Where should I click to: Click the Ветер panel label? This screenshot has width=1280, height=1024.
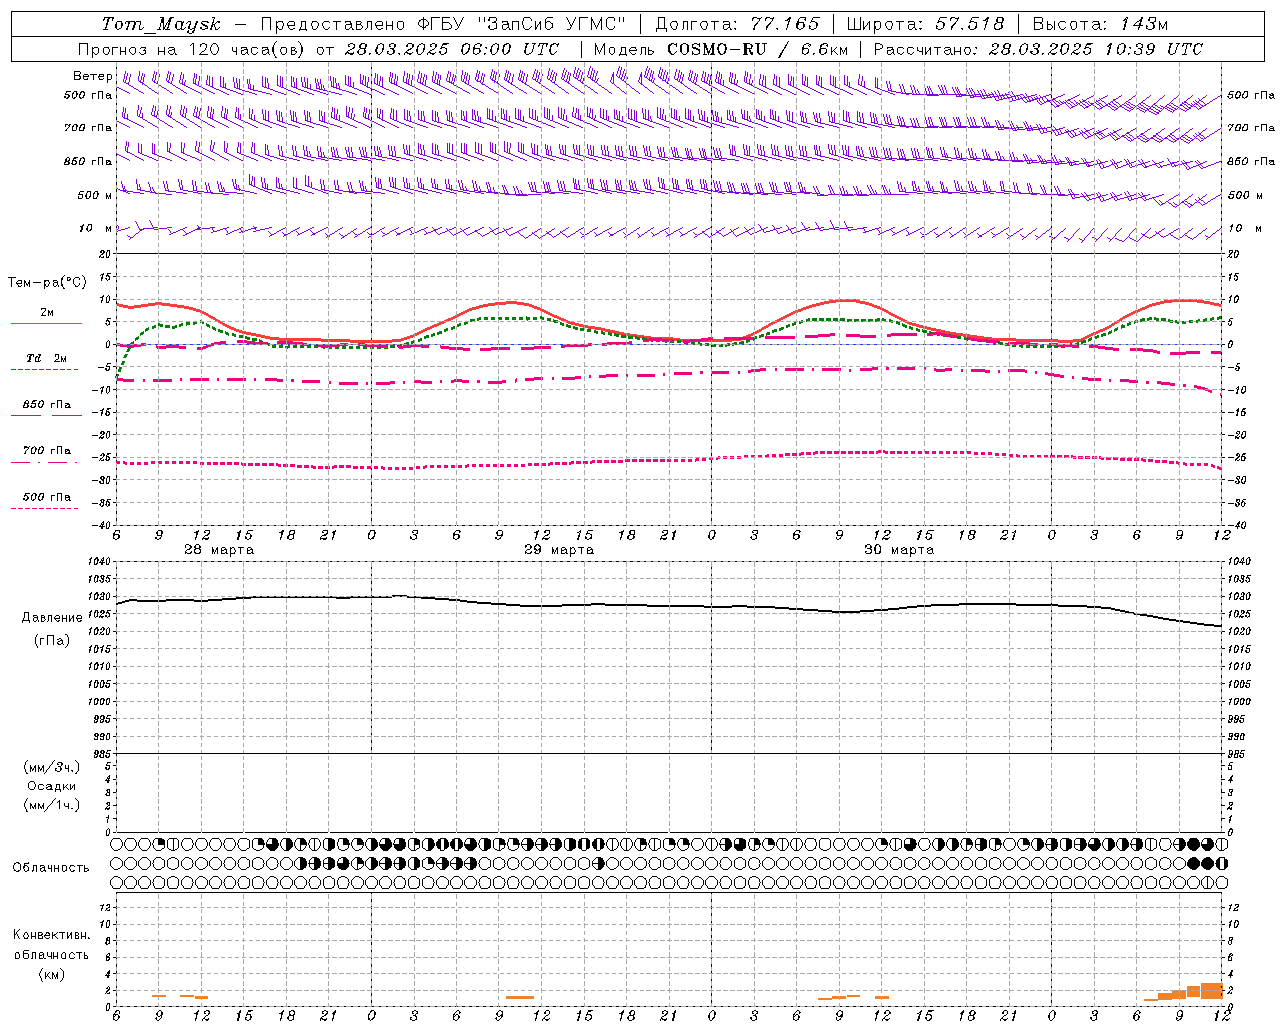point(92,76)
